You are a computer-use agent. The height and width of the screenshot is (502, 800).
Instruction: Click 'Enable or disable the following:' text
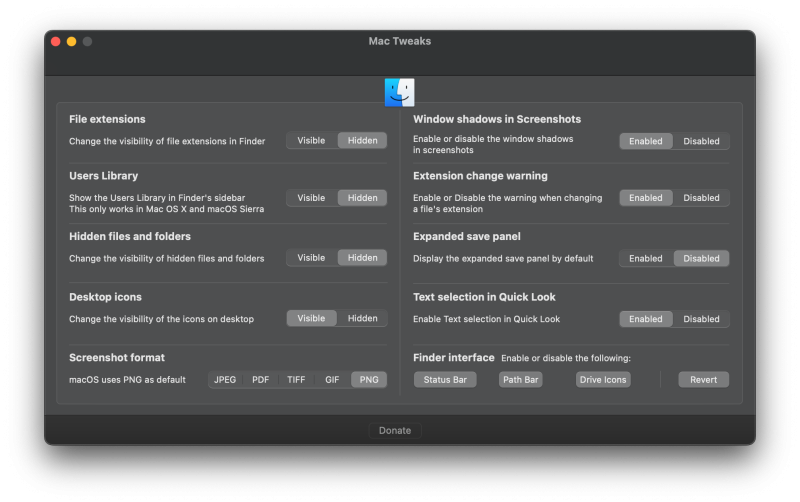pyautogui.click(x=566, y=358)
